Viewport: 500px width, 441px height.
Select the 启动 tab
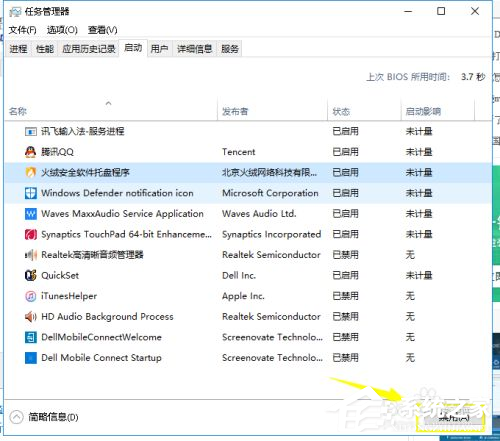click(133, 48)
